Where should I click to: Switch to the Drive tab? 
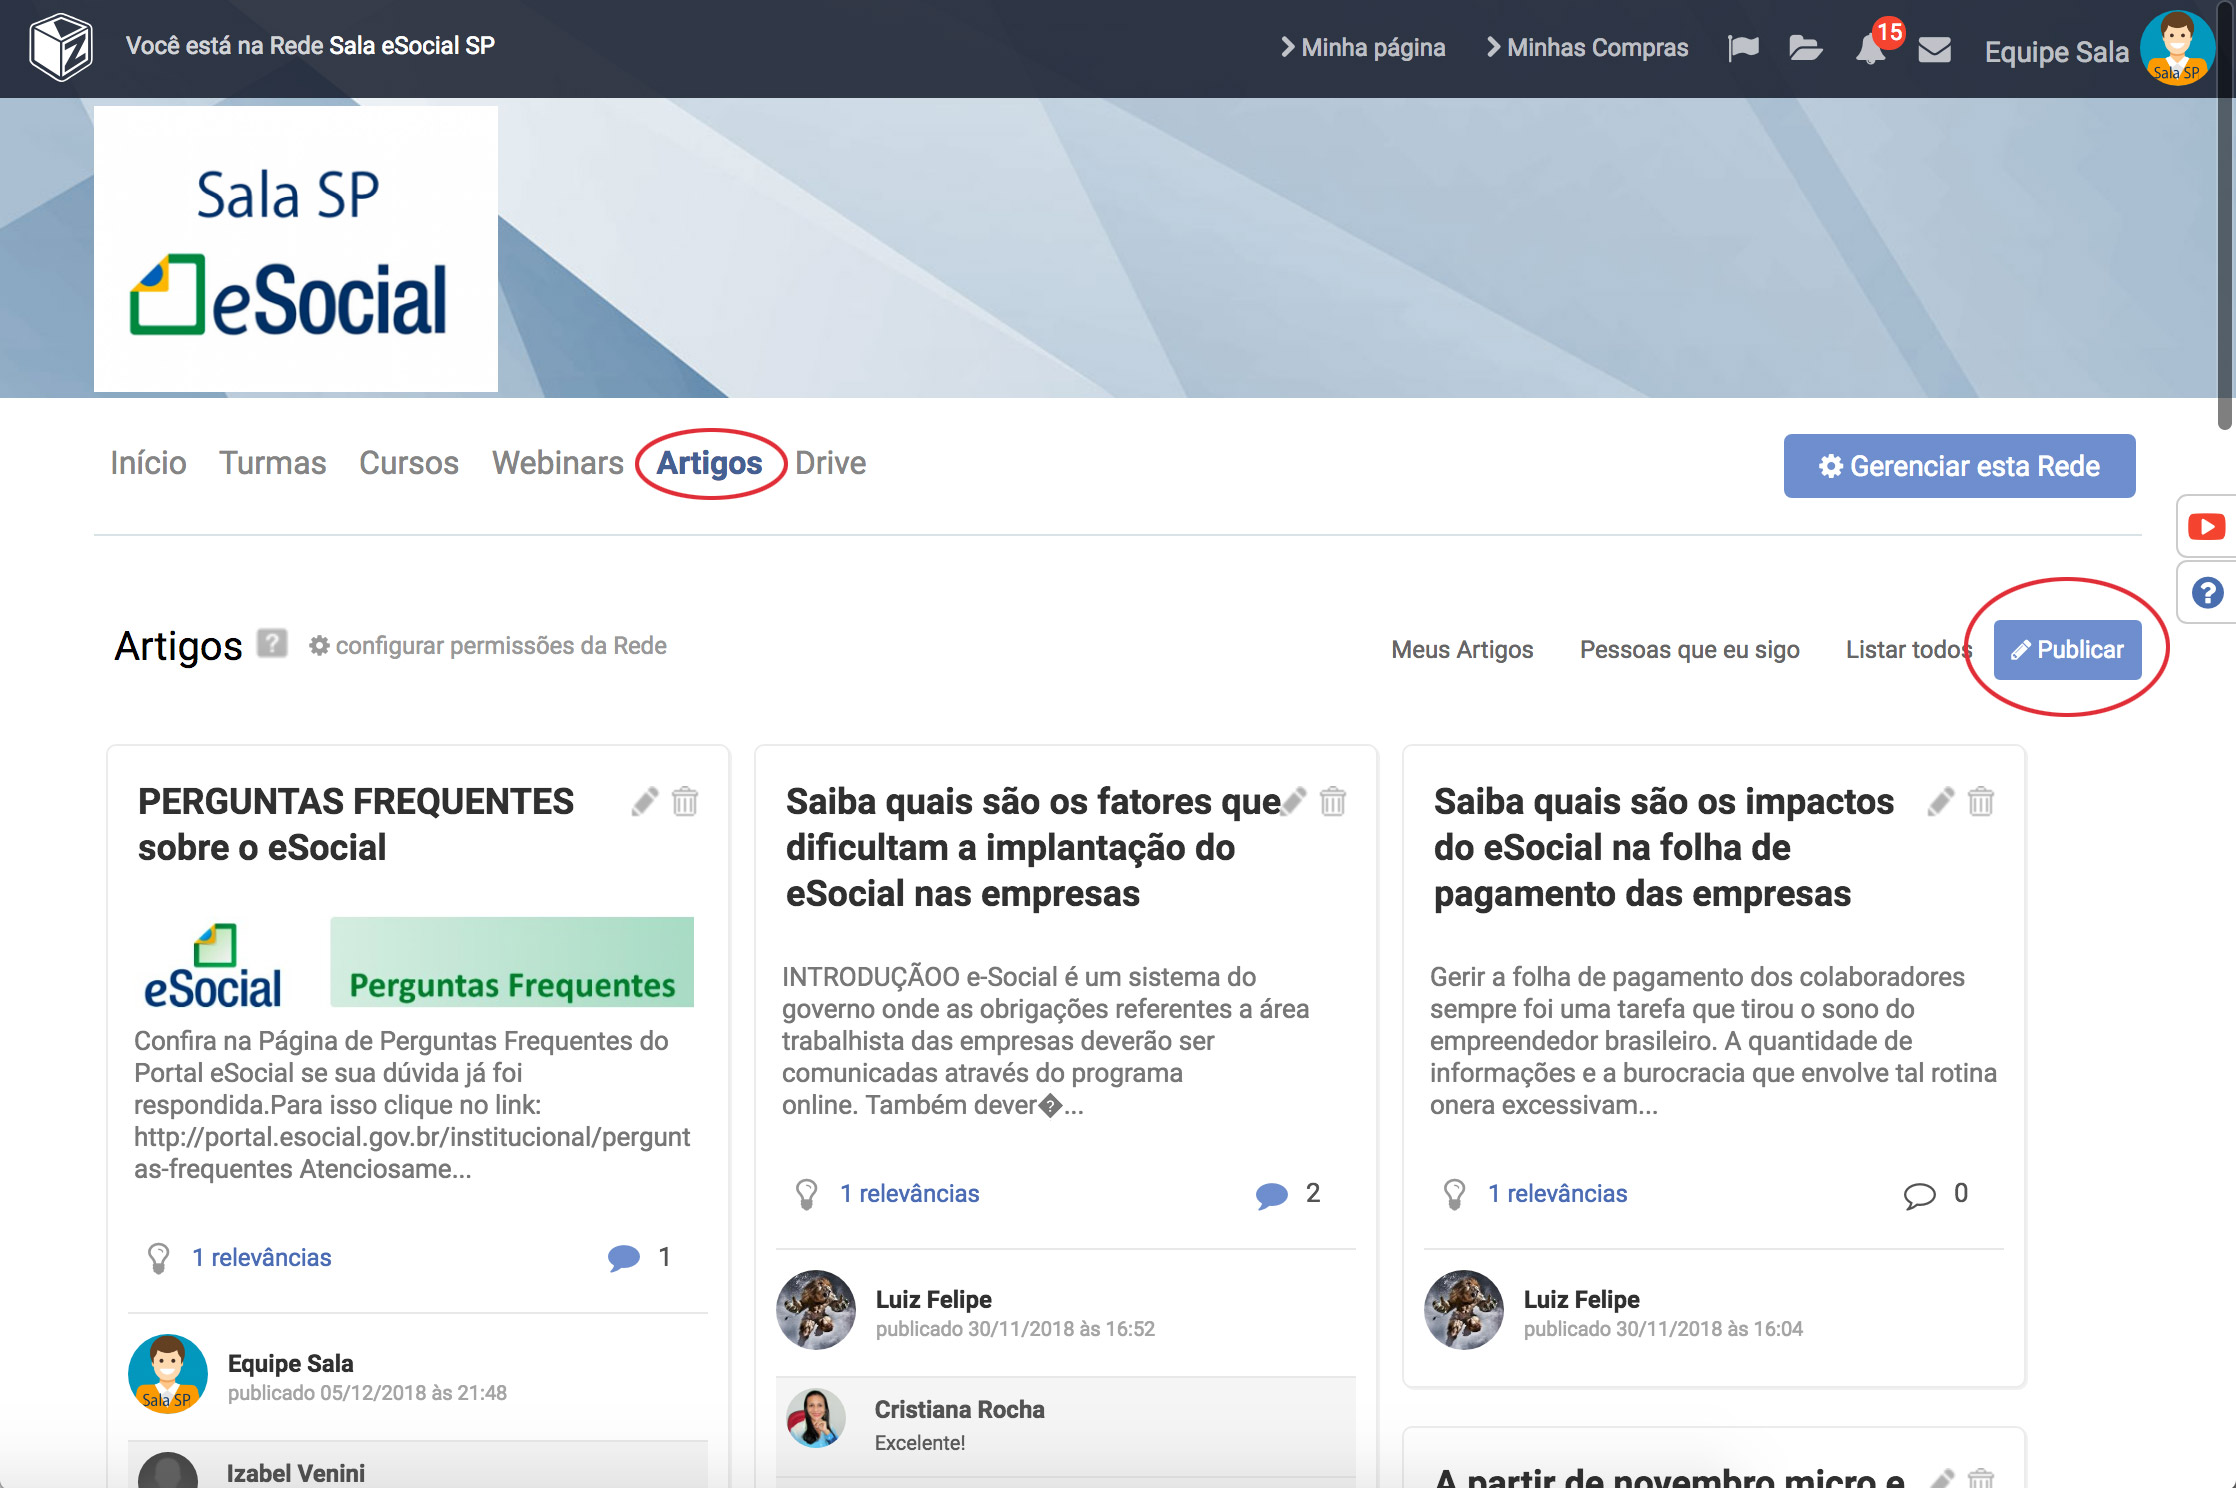pyautogui.click(x=830, y=463)
